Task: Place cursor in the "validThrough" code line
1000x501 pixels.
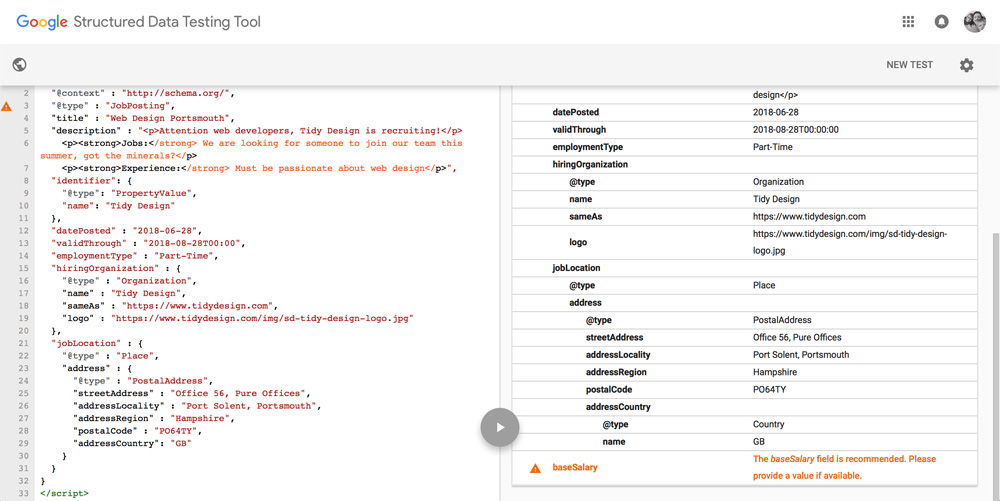Action: click(148, 243)
